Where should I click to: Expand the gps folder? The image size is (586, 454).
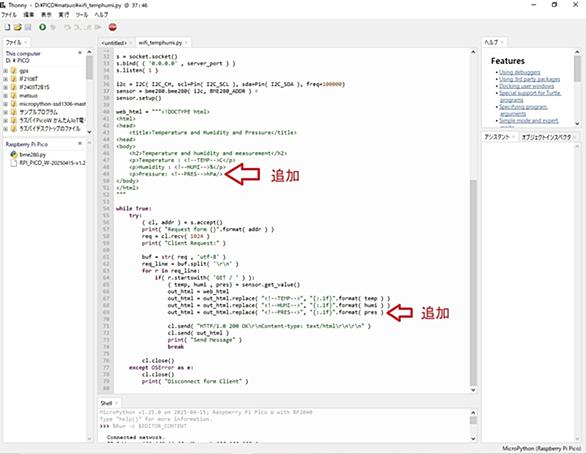pos(6,71)
